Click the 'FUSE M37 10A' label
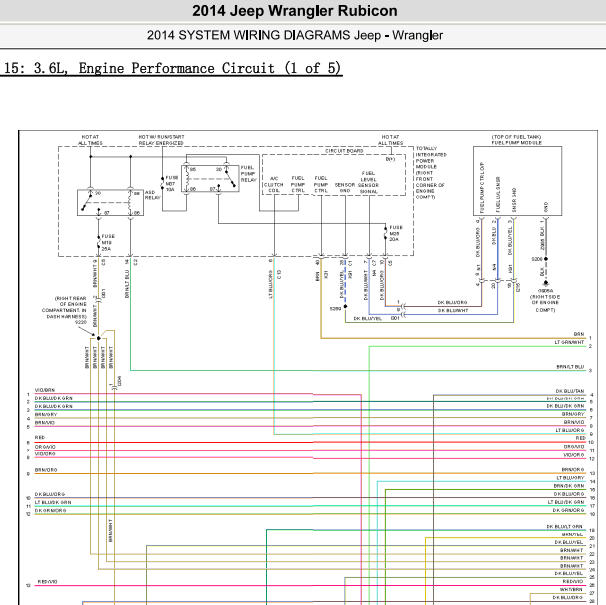This screenshot has height=605, width=606. [x=172, y=184]
